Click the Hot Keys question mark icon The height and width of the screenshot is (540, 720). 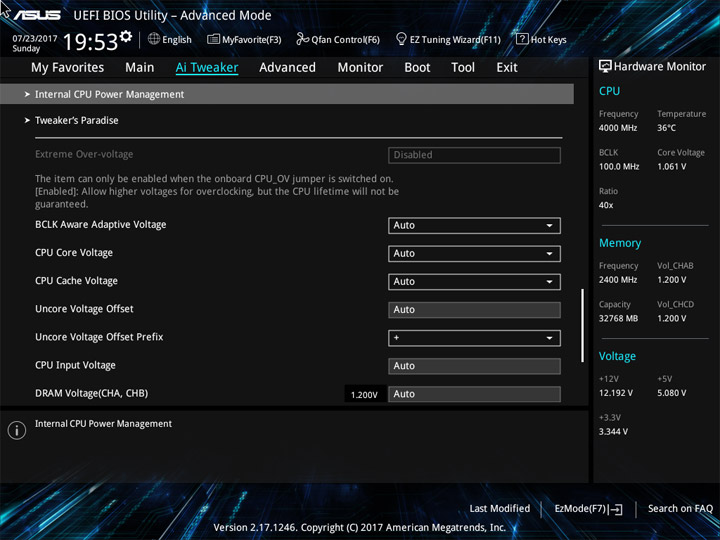click(522, 39)
